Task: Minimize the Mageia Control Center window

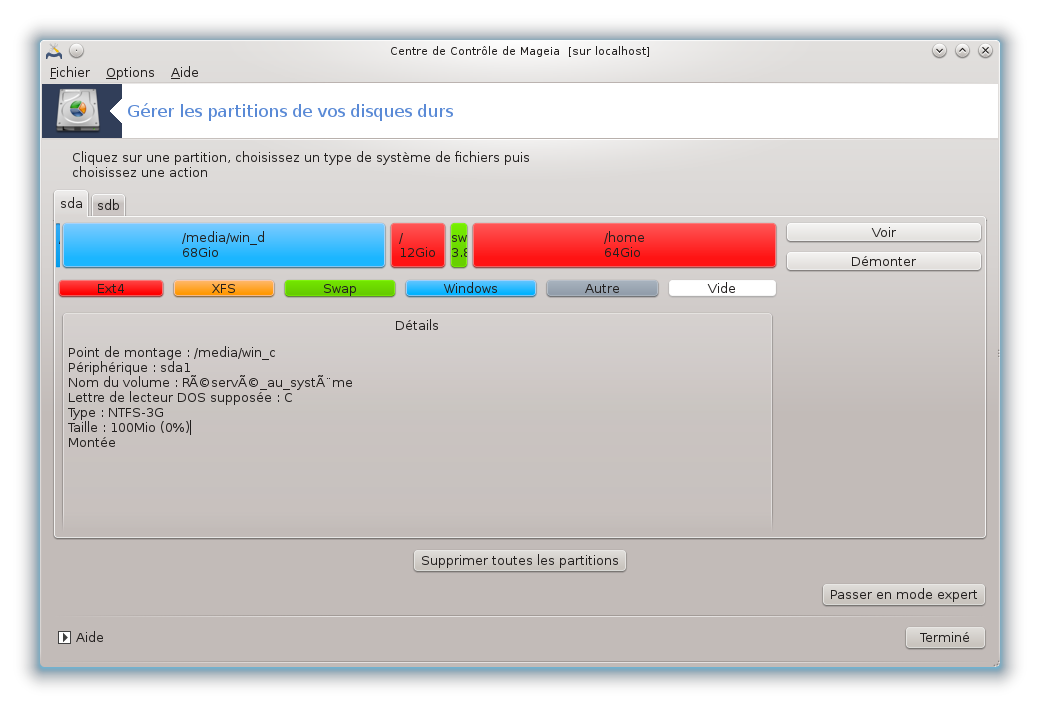Action: [939, 50]
